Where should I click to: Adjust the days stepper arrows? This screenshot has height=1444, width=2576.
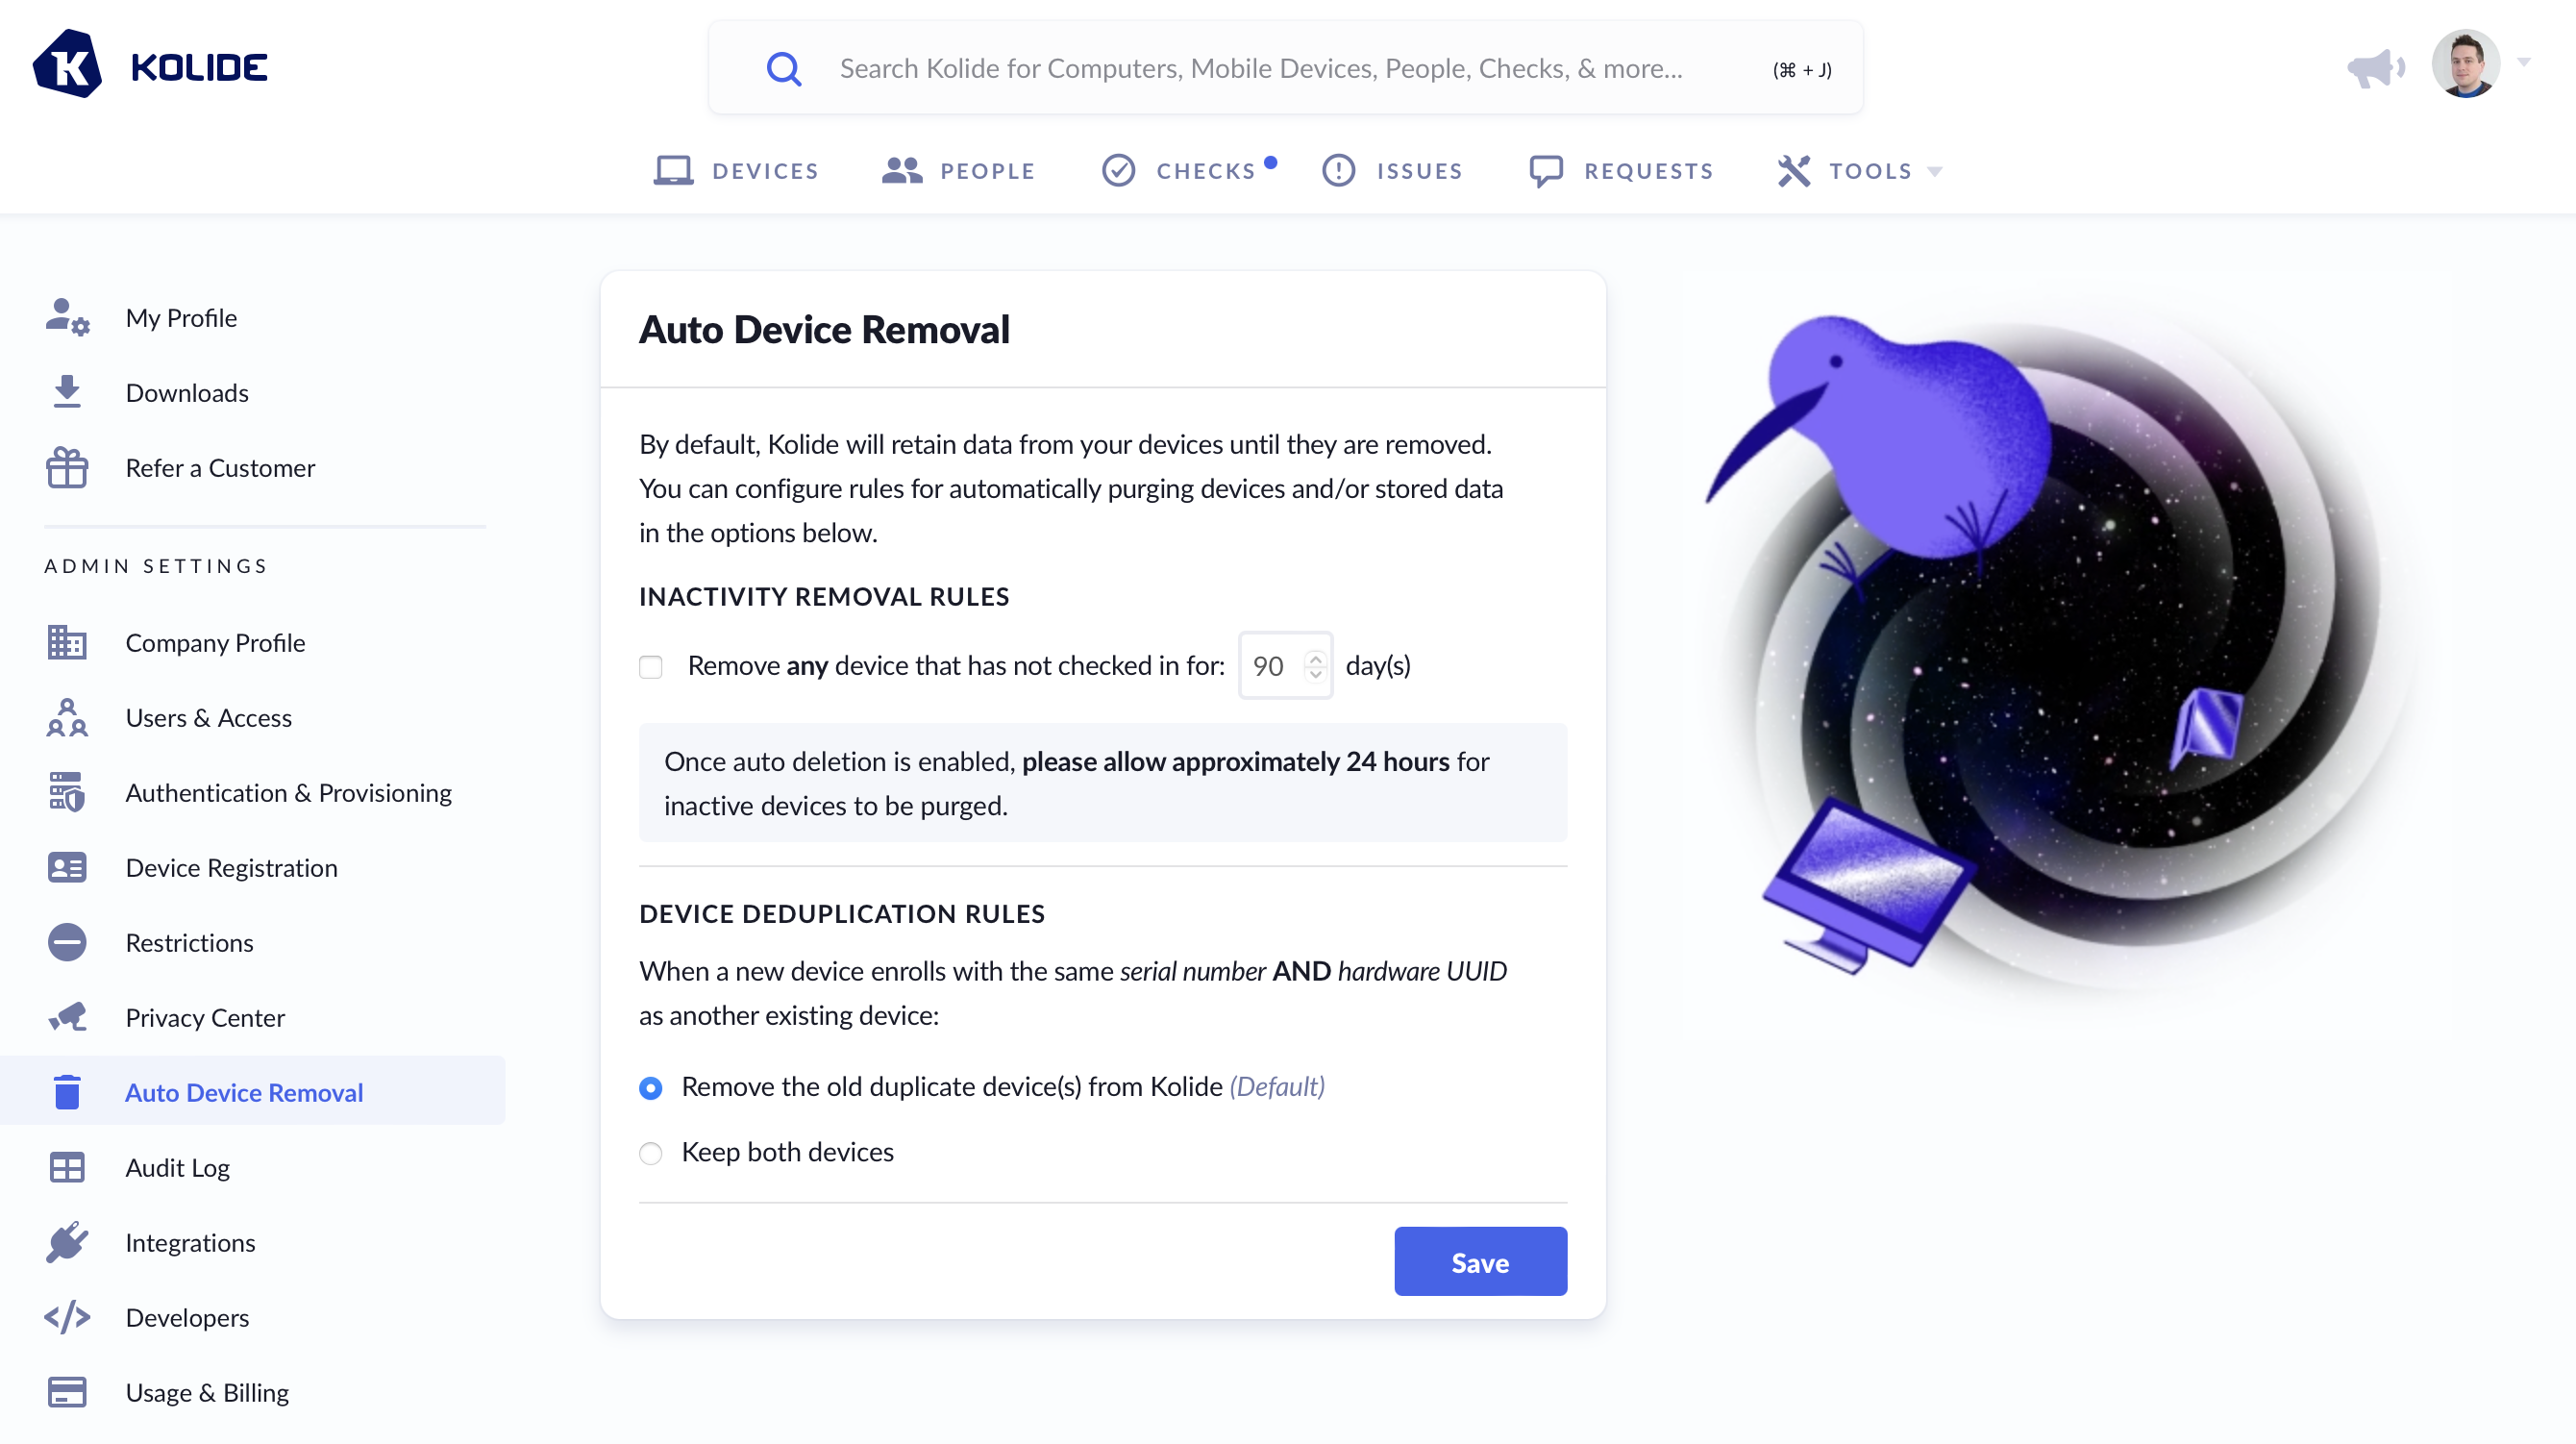1316,666
